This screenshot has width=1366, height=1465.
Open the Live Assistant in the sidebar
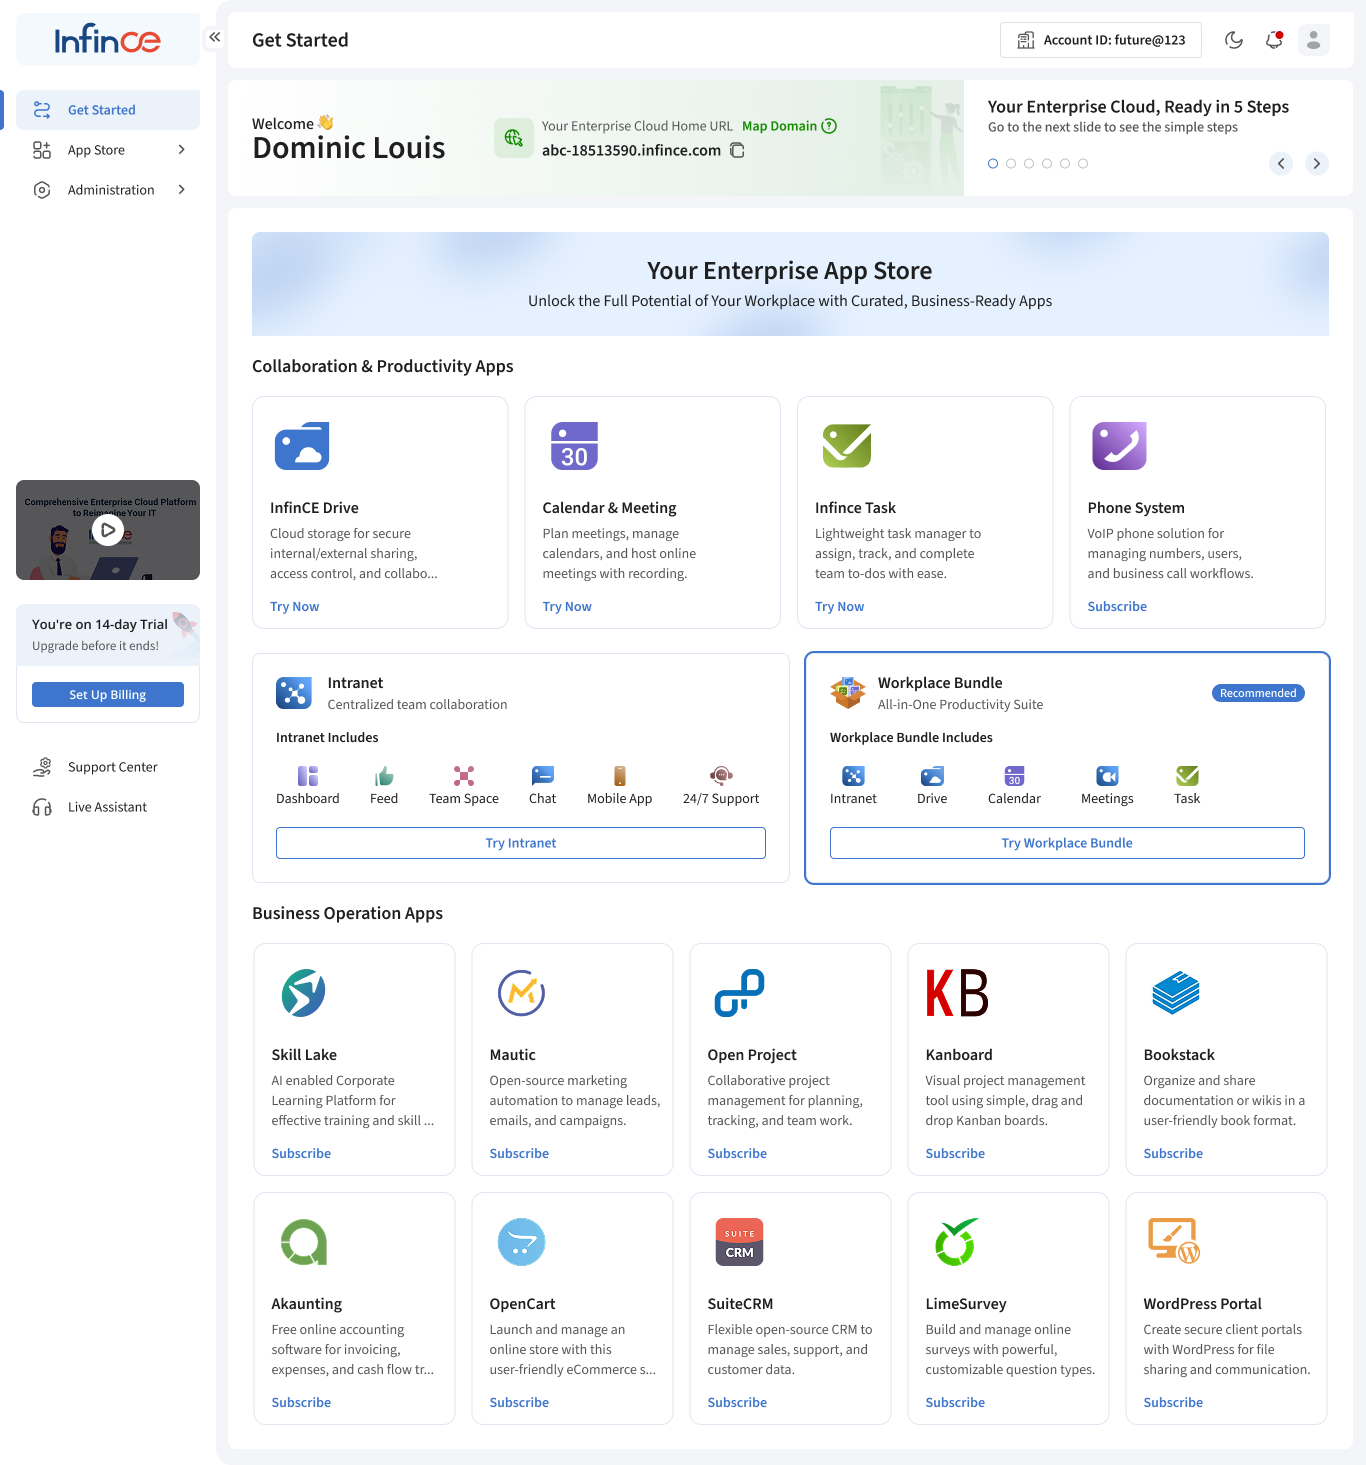(x=106, y=807)
